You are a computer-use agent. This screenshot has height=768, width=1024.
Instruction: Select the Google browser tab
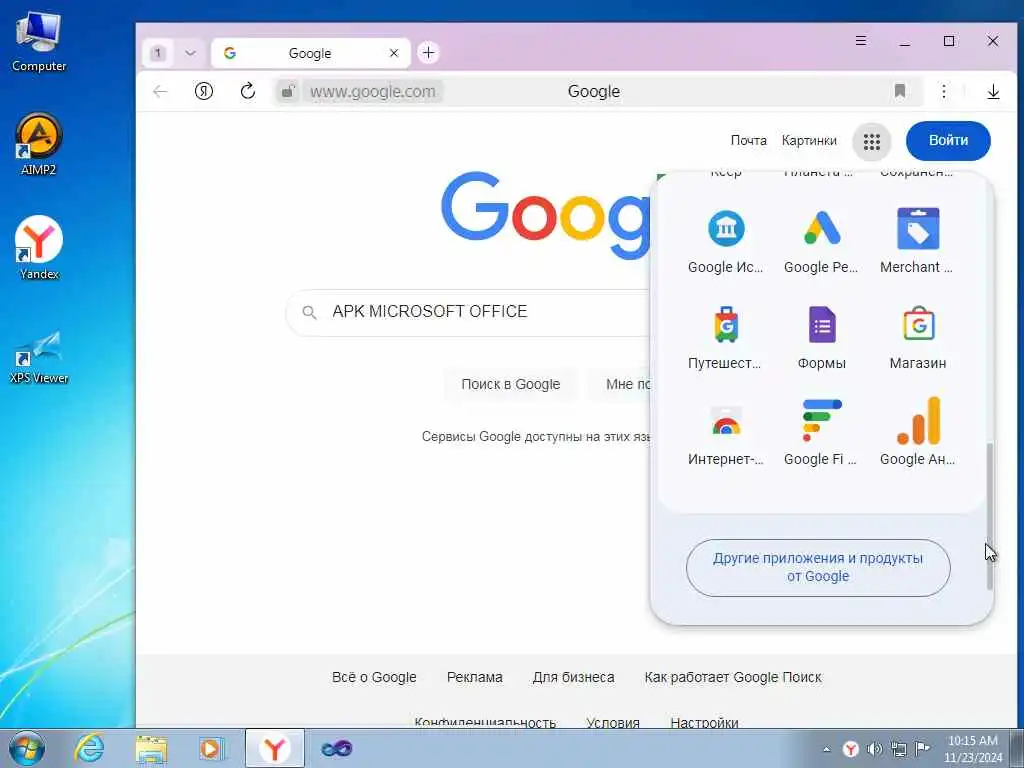(310, 53)
